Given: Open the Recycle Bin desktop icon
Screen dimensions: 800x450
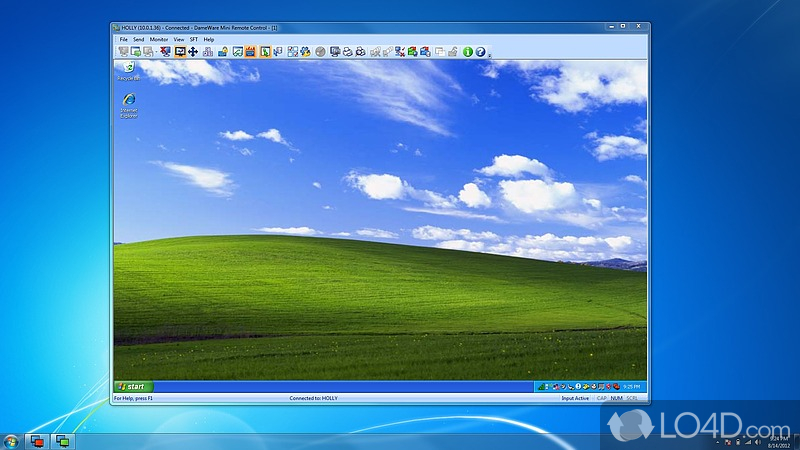Looking at the screenshot, I should point(128,69).
